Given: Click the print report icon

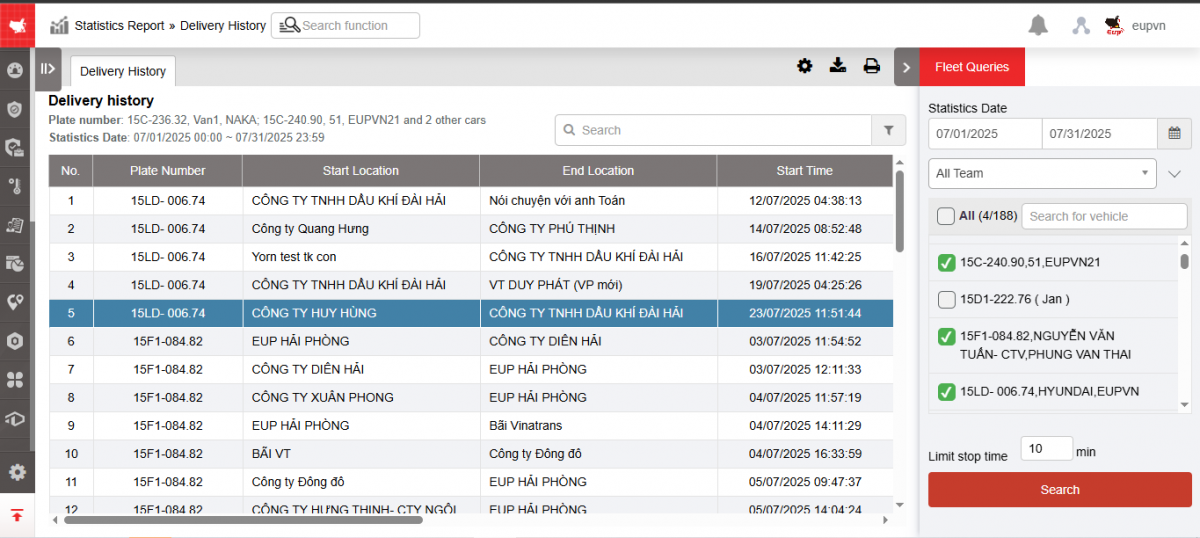Looking at the screenshot, I should 872,66.
